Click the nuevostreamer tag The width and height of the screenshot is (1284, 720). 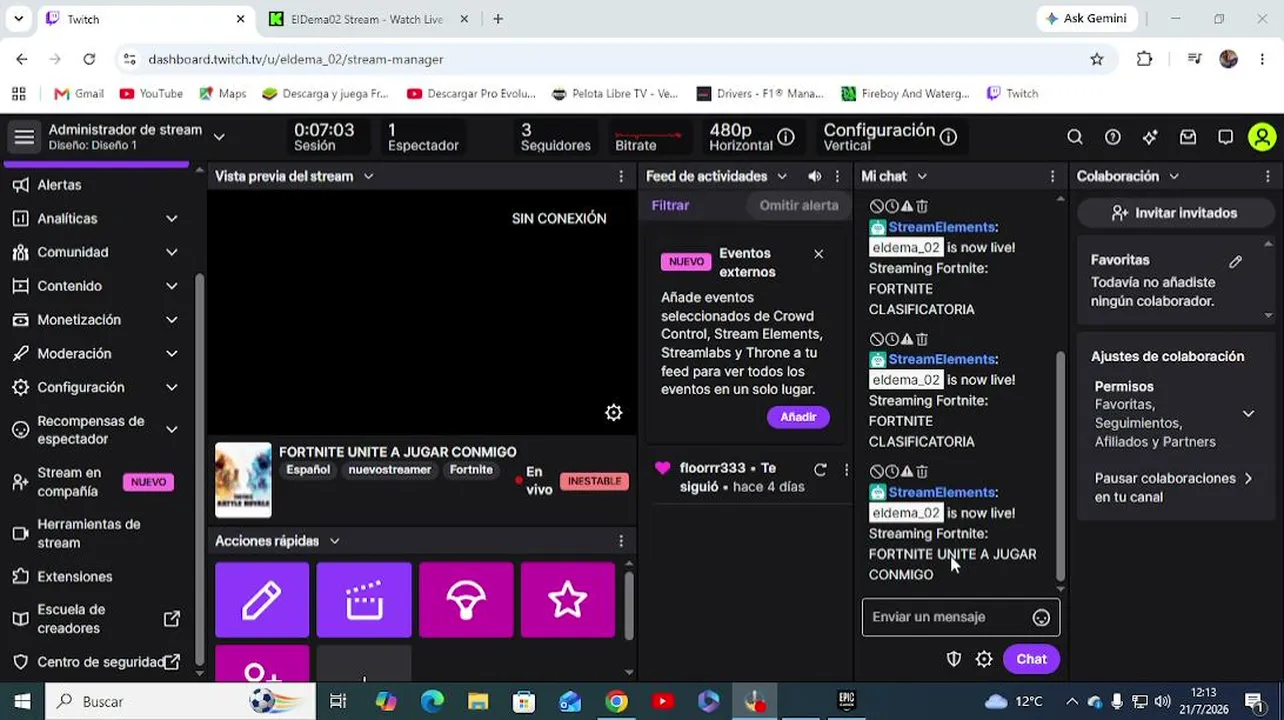389,470
